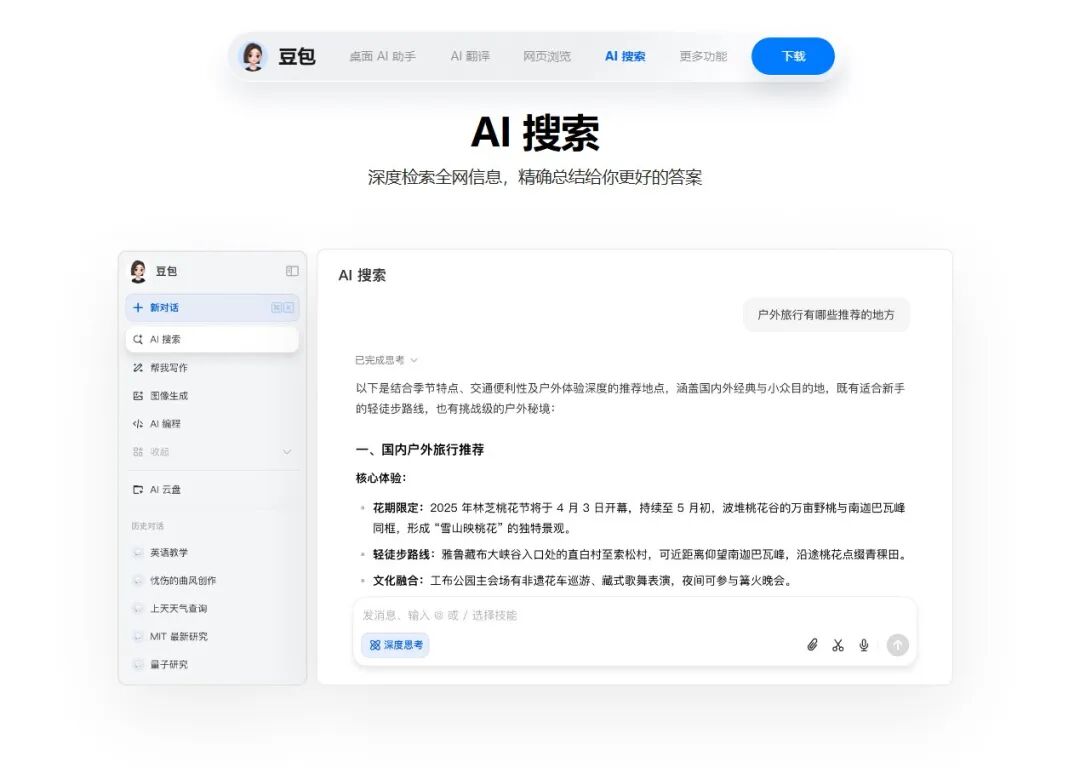Collapse the sidebar panel icon

click(x=292, y=270)
